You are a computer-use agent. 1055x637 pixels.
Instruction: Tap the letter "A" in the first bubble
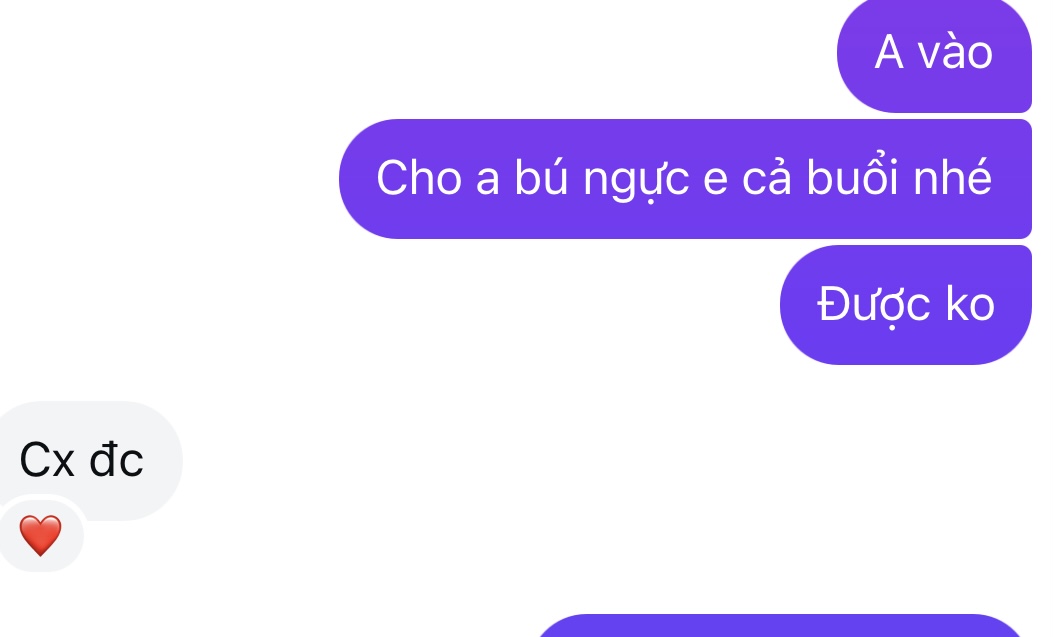point(889,52)
